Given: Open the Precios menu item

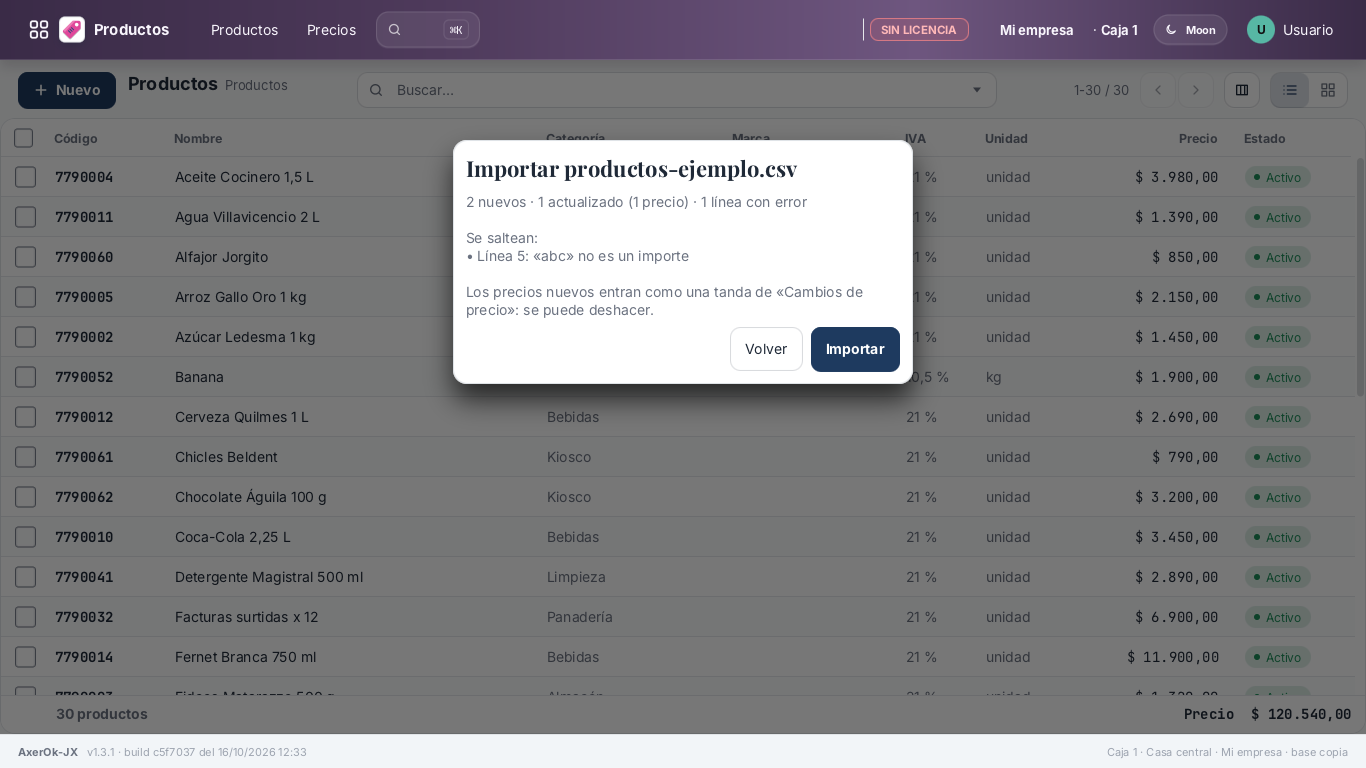Looking at the screenshot, I should 331,30.
